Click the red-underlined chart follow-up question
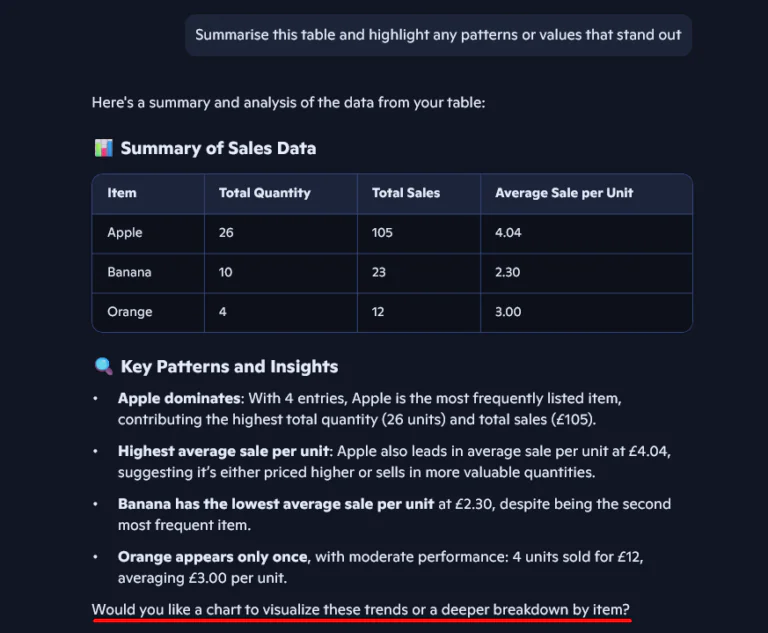The image size is (768, 633). coord(361,609)
